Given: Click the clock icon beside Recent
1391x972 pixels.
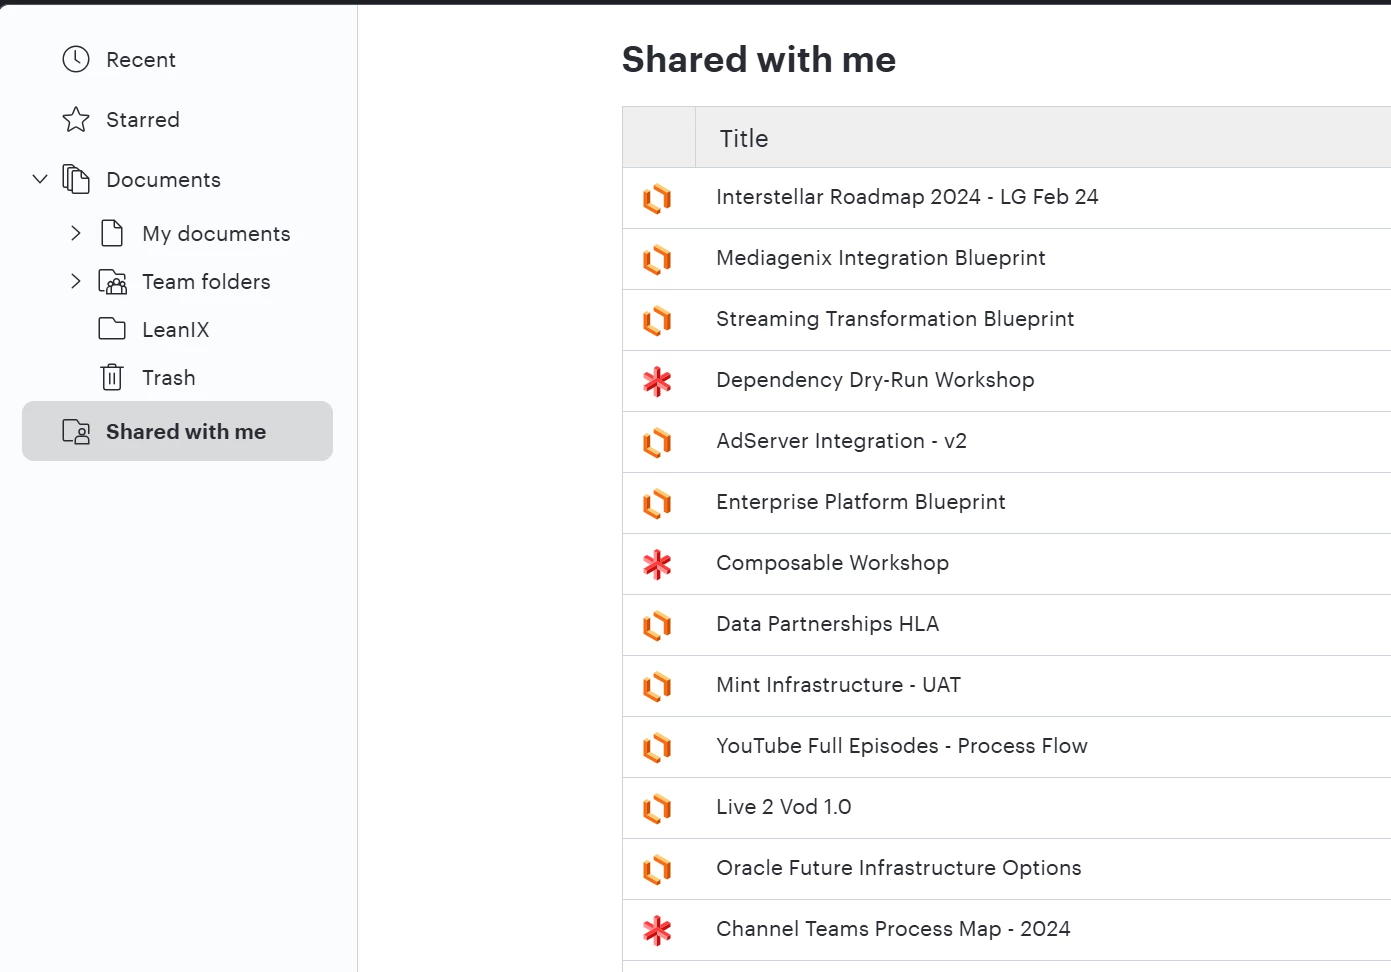Looking at the screenshot, I should click(x=76, y=60).
